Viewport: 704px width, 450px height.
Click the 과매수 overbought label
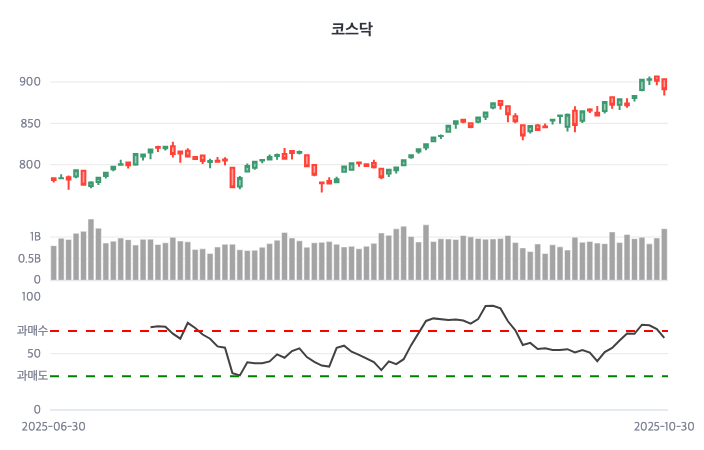[x=31, y=331]
